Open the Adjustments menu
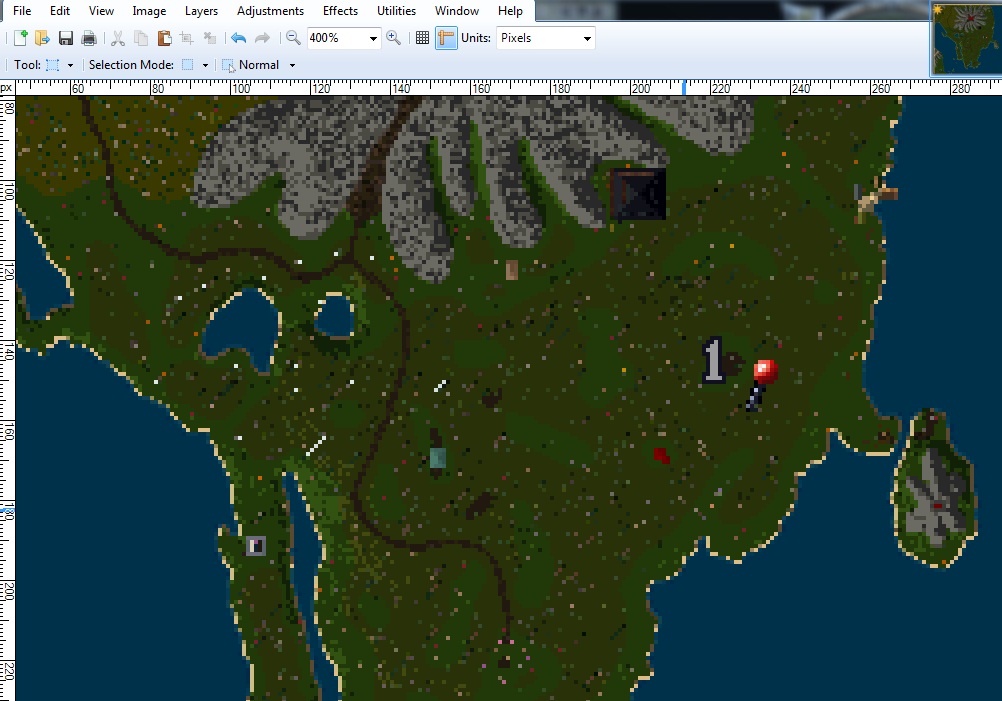 (x=270, y=11)
